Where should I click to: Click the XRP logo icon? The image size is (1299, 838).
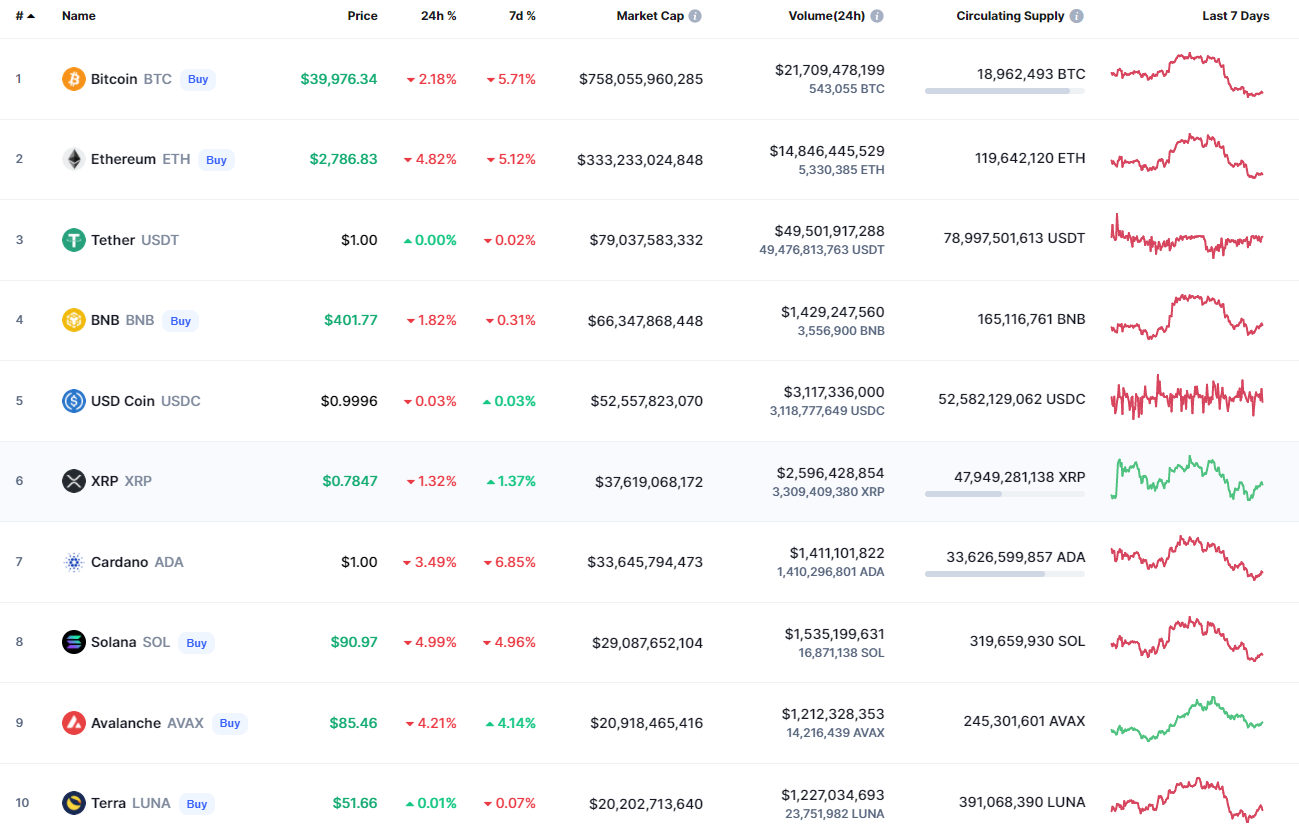[x=74, y=481]
